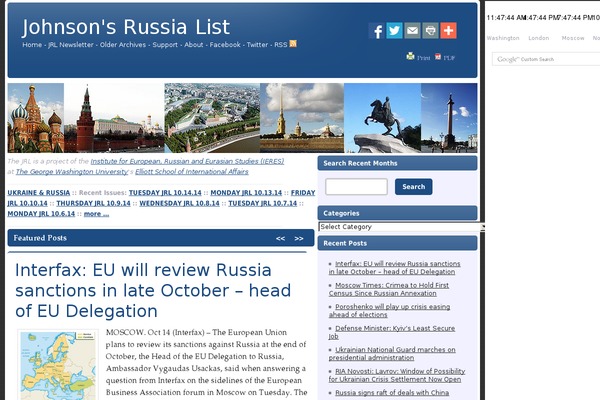Click the small Print icon in header

(x=410, y=57)
